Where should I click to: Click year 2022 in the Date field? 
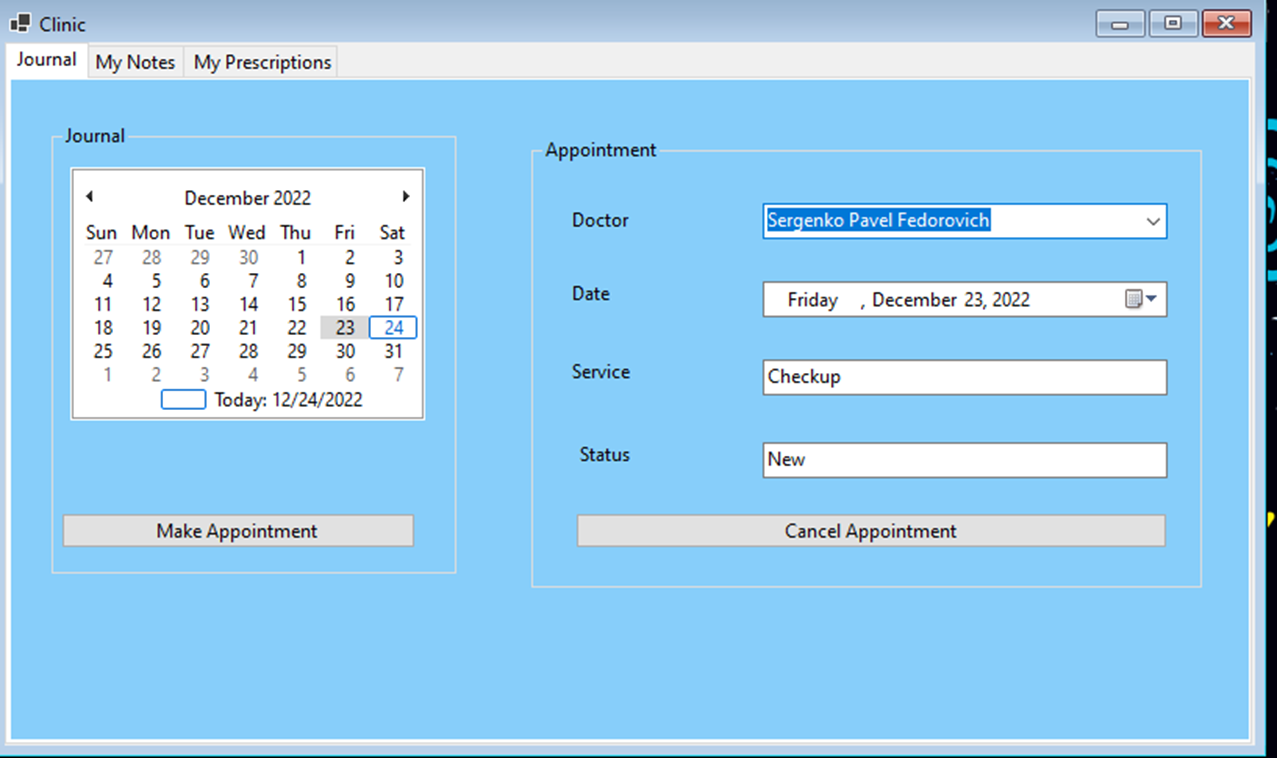[x=1011, y=300]
